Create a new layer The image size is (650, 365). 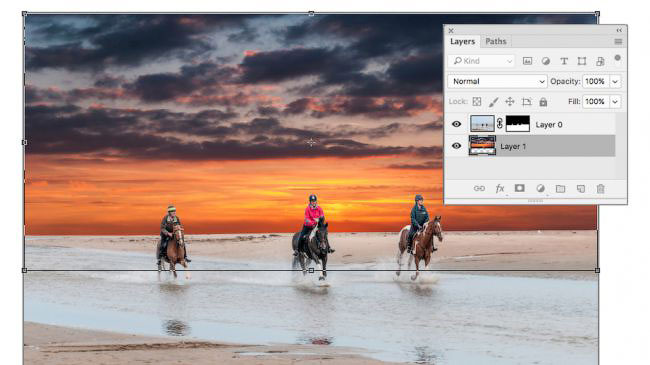coord(581,189)
